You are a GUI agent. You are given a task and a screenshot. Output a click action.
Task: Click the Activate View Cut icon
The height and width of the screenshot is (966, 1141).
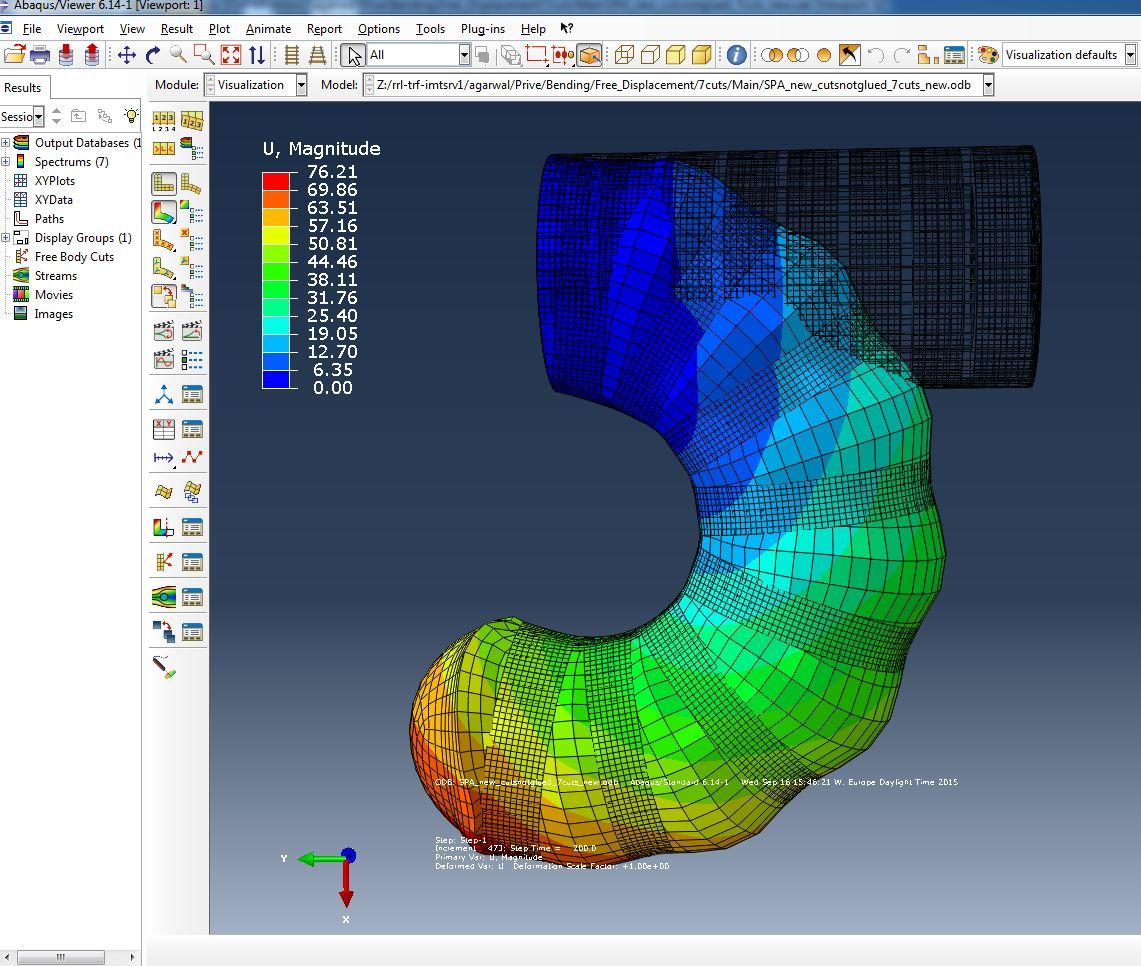(164, 527)
